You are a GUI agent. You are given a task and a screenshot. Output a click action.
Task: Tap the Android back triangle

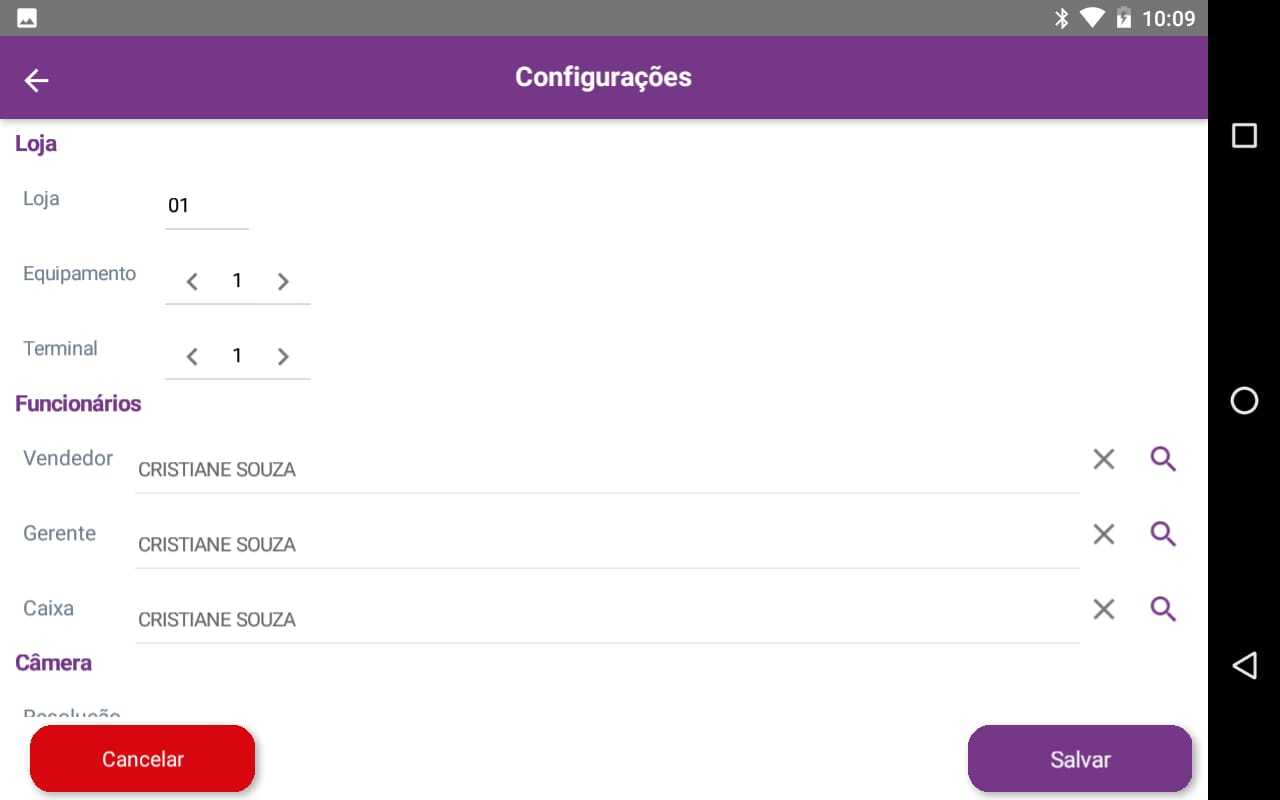(x=1244, y=666)
